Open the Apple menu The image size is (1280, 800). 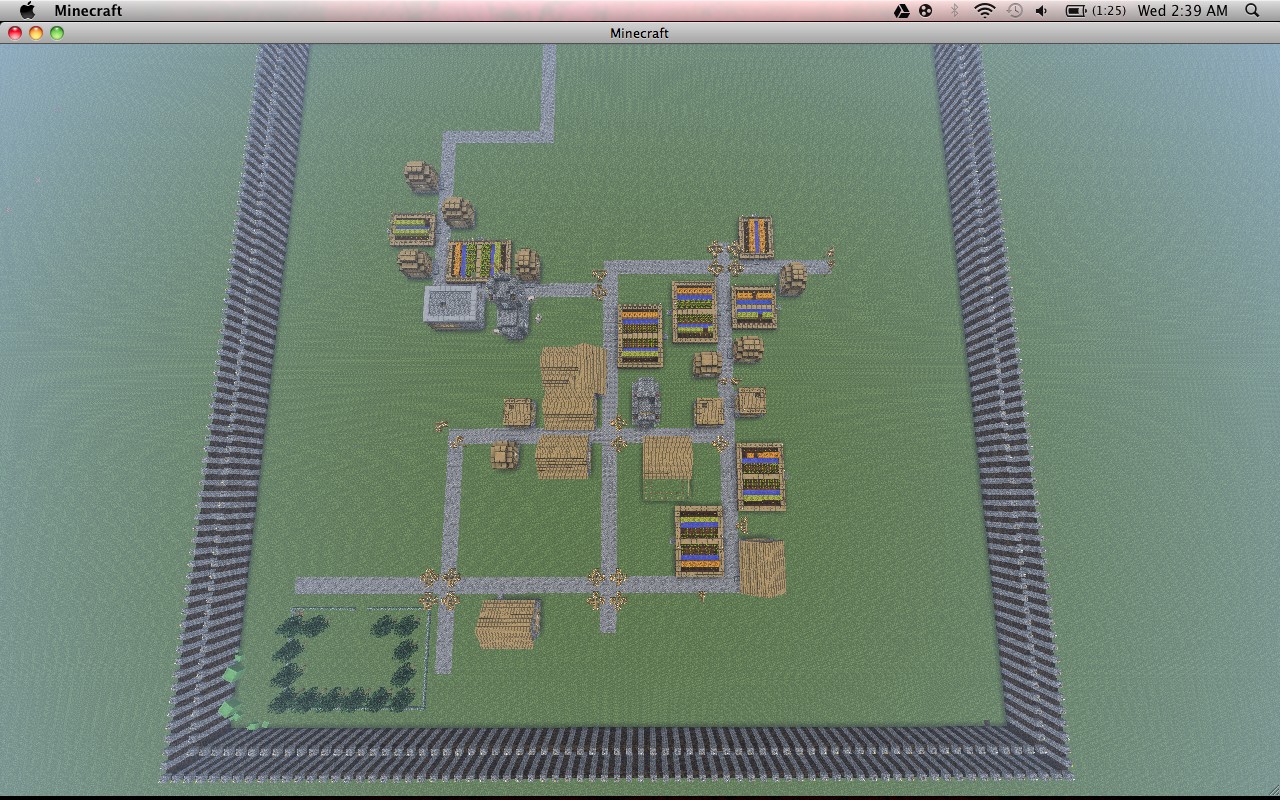[x=27, y=11]
